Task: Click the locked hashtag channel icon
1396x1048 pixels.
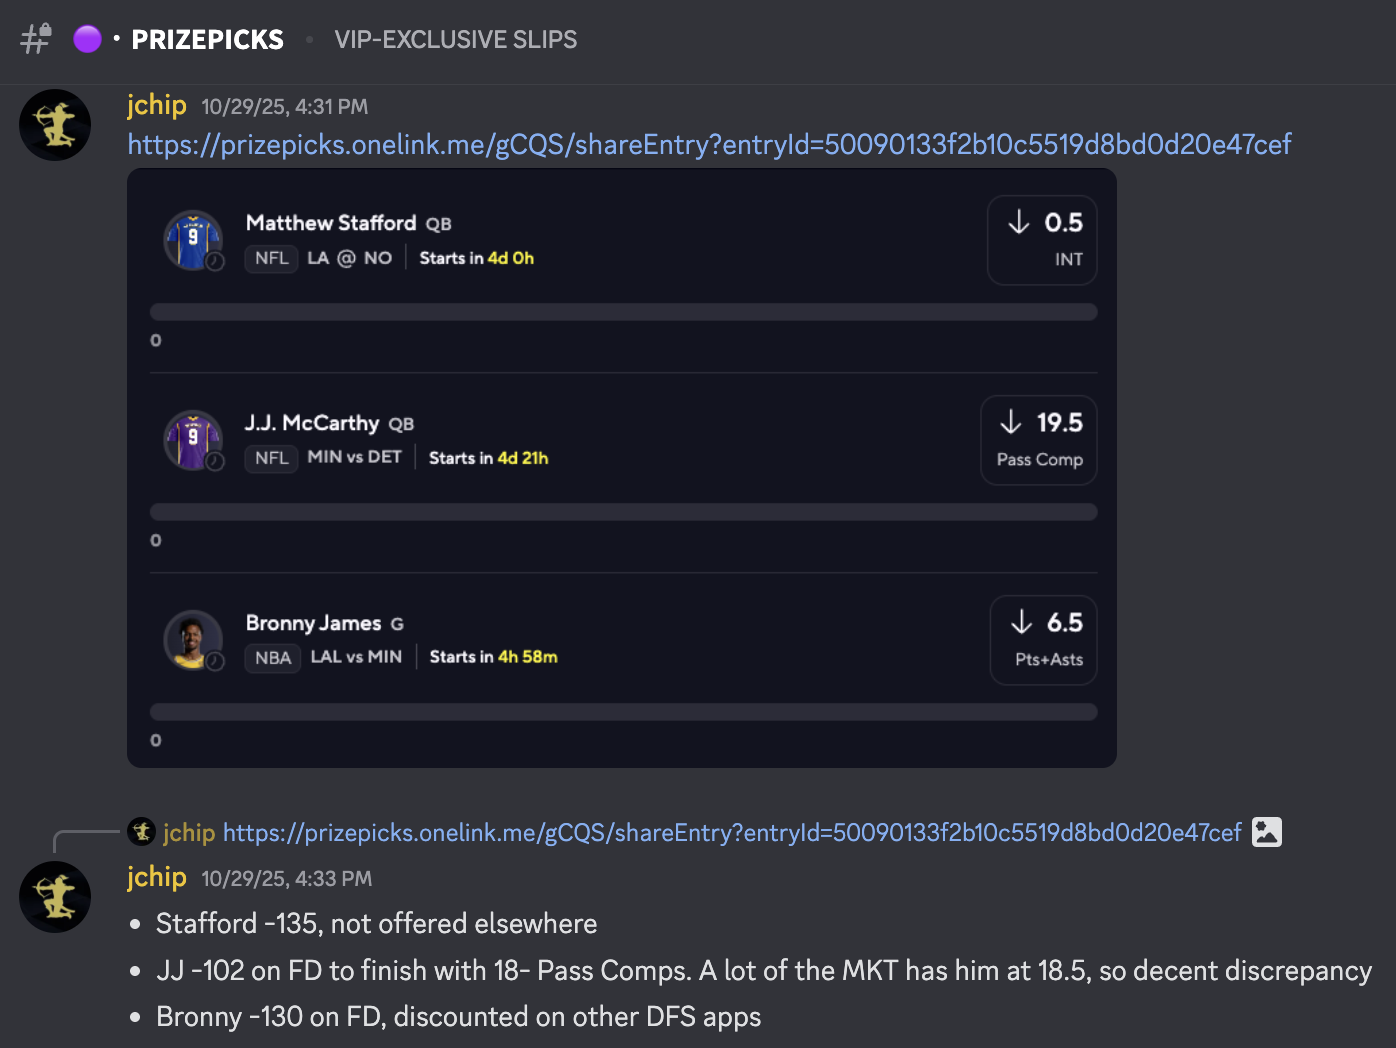Action: pos(35,40)
